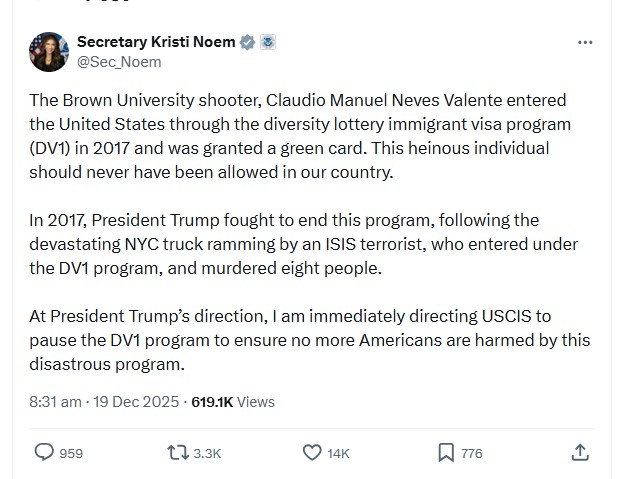The width and height of the screenshot is (637, 479).
Task: Click the 3.3K reposts count
Action: 207,453
